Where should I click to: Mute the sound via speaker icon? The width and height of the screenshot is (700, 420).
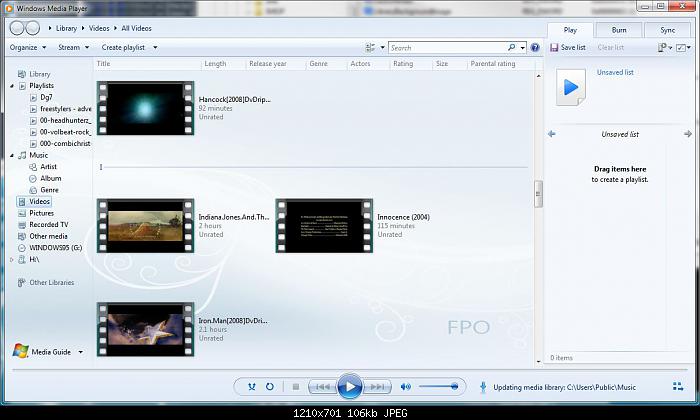click(405, 387)
